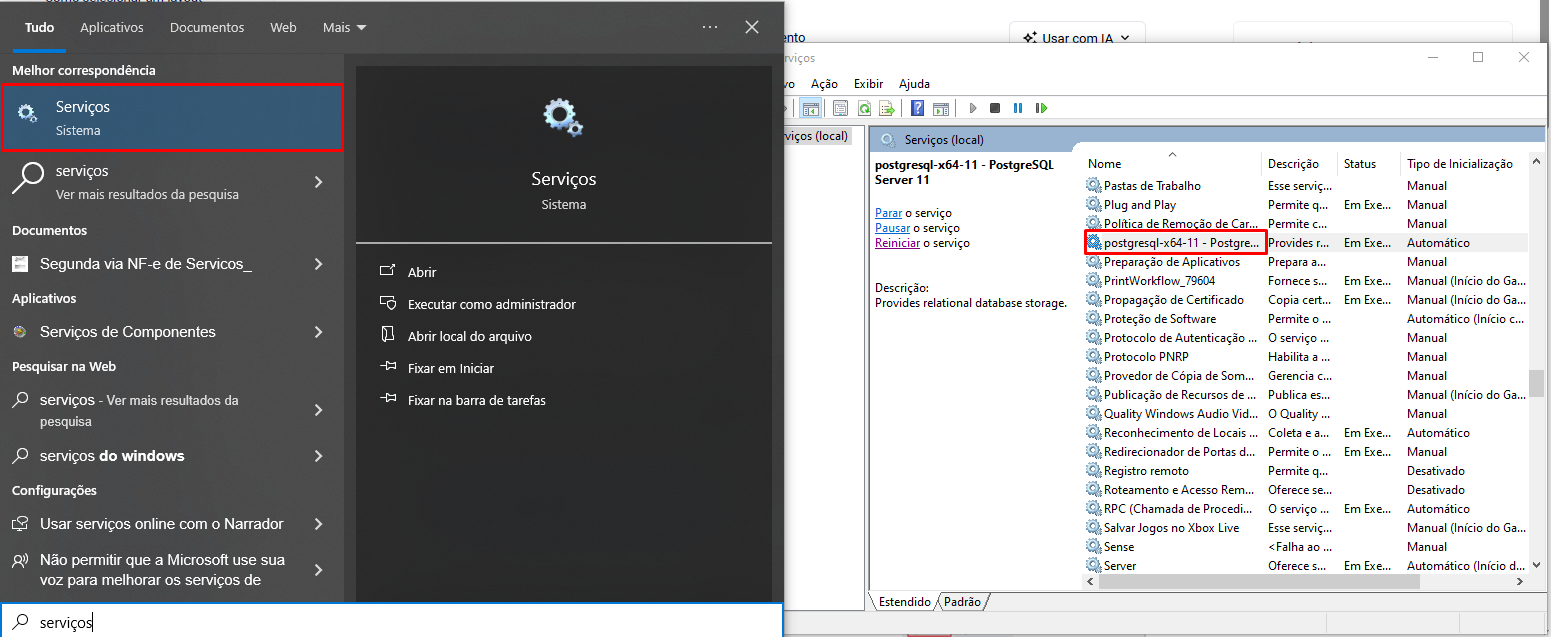Viewport: 1551px width, 637px height.
Task: Open Serviços best match result
Action: tap(172, 118)
